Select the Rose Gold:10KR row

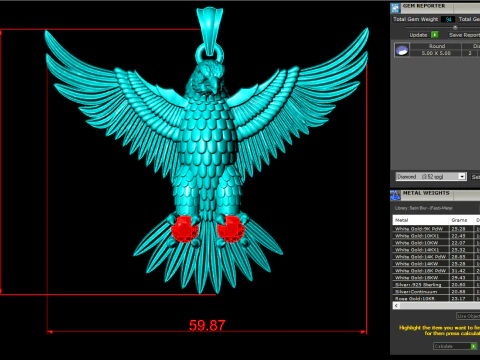click(x=436, y=299)
